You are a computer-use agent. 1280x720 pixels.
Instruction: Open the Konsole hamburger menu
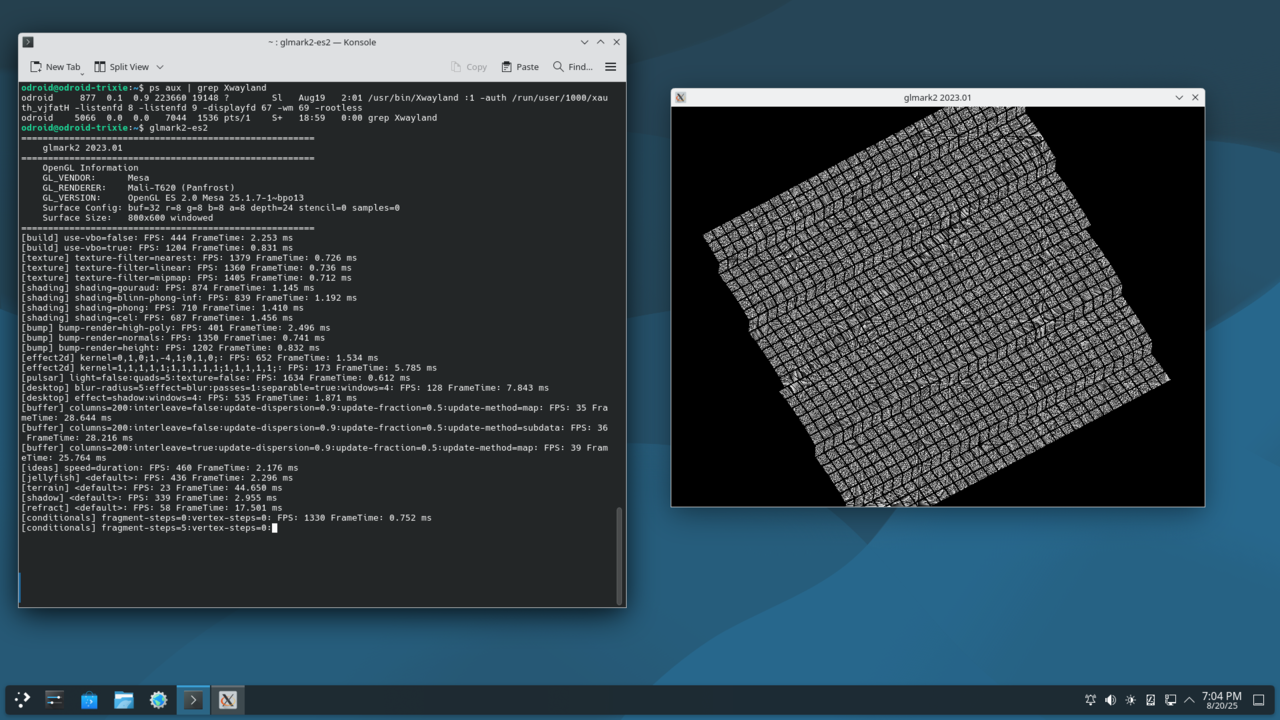coord(610,67)
